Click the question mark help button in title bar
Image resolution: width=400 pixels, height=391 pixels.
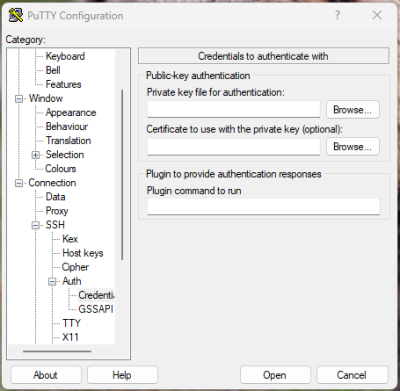[x=337, y=15]
